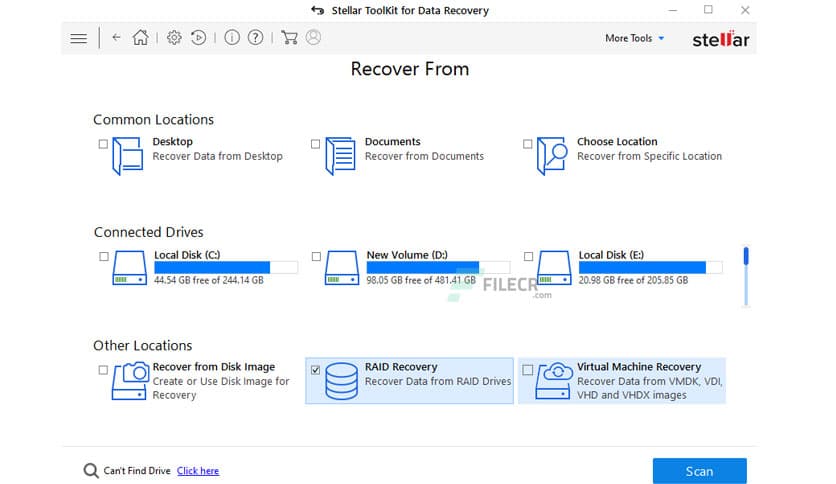
Task: Uncheck the RAID Recovery checkbox
Action: [316, 370]
